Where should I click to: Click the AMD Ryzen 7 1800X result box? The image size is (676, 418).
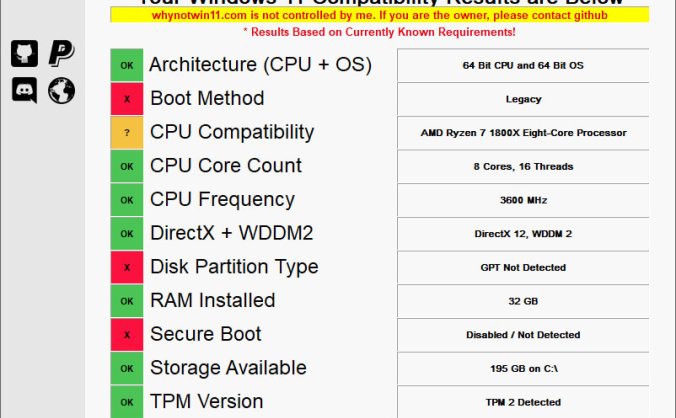(x=523, y=133)
